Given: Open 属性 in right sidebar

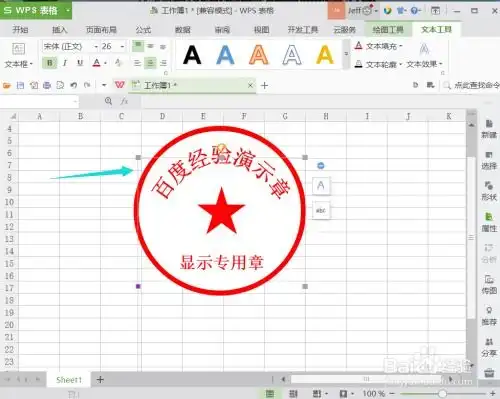Looking at the screenshot, I should 489,222.
